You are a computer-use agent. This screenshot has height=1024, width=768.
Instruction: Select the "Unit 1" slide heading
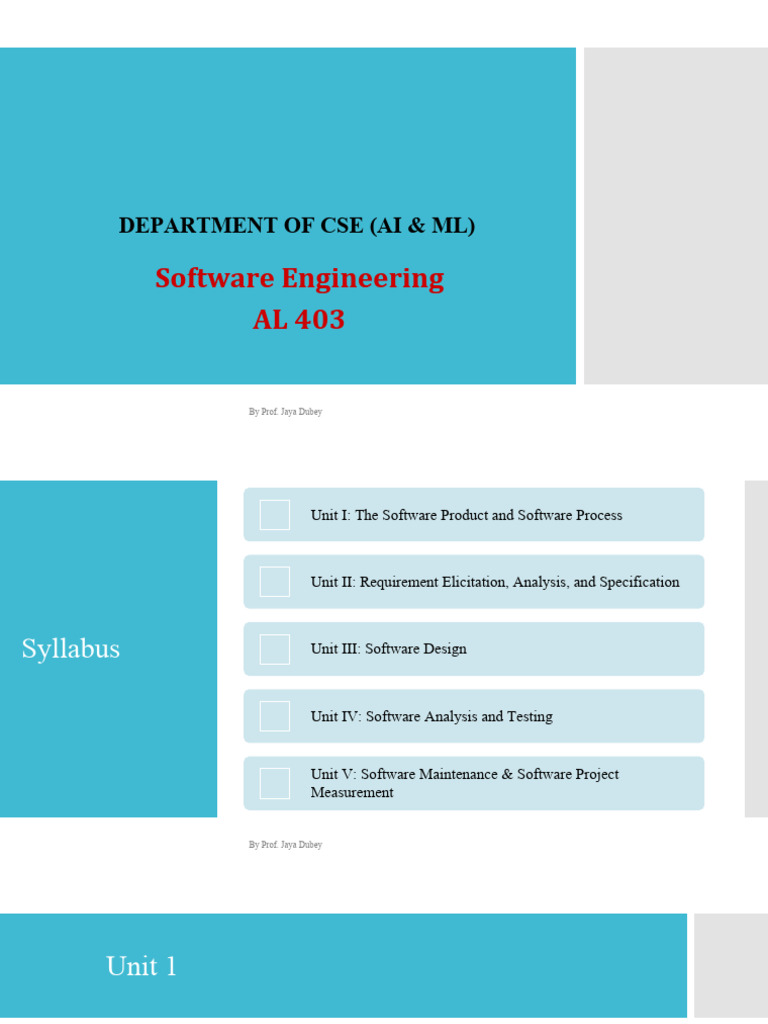[142, 966]
